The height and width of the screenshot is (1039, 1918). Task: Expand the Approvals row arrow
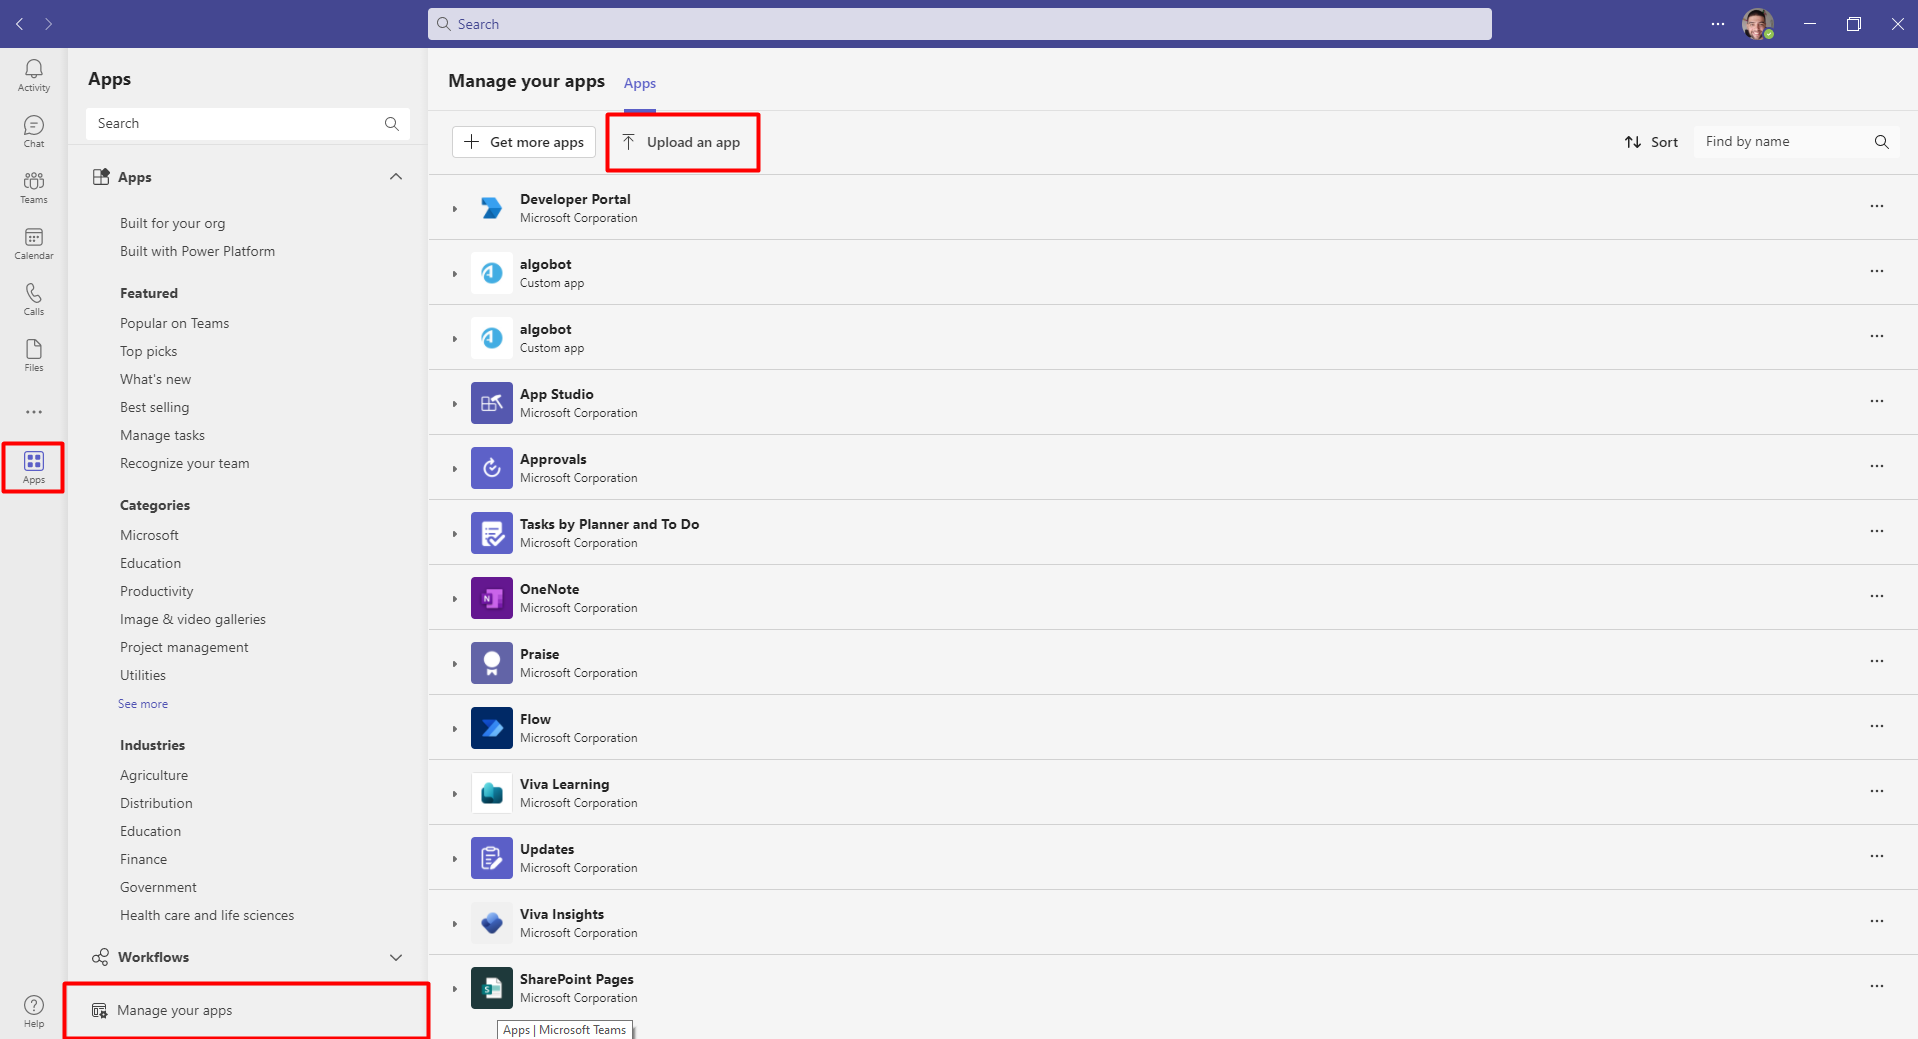[455, 469]
